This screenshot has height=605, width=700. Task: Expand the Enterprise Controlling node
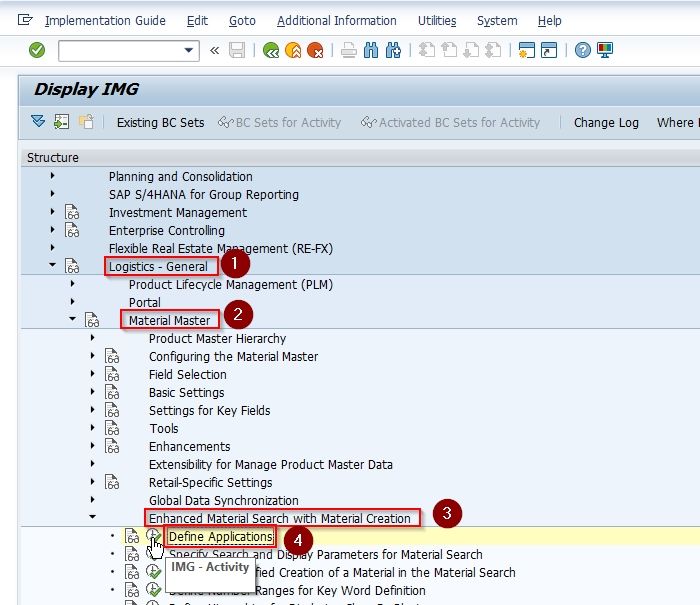coord(53,230)
